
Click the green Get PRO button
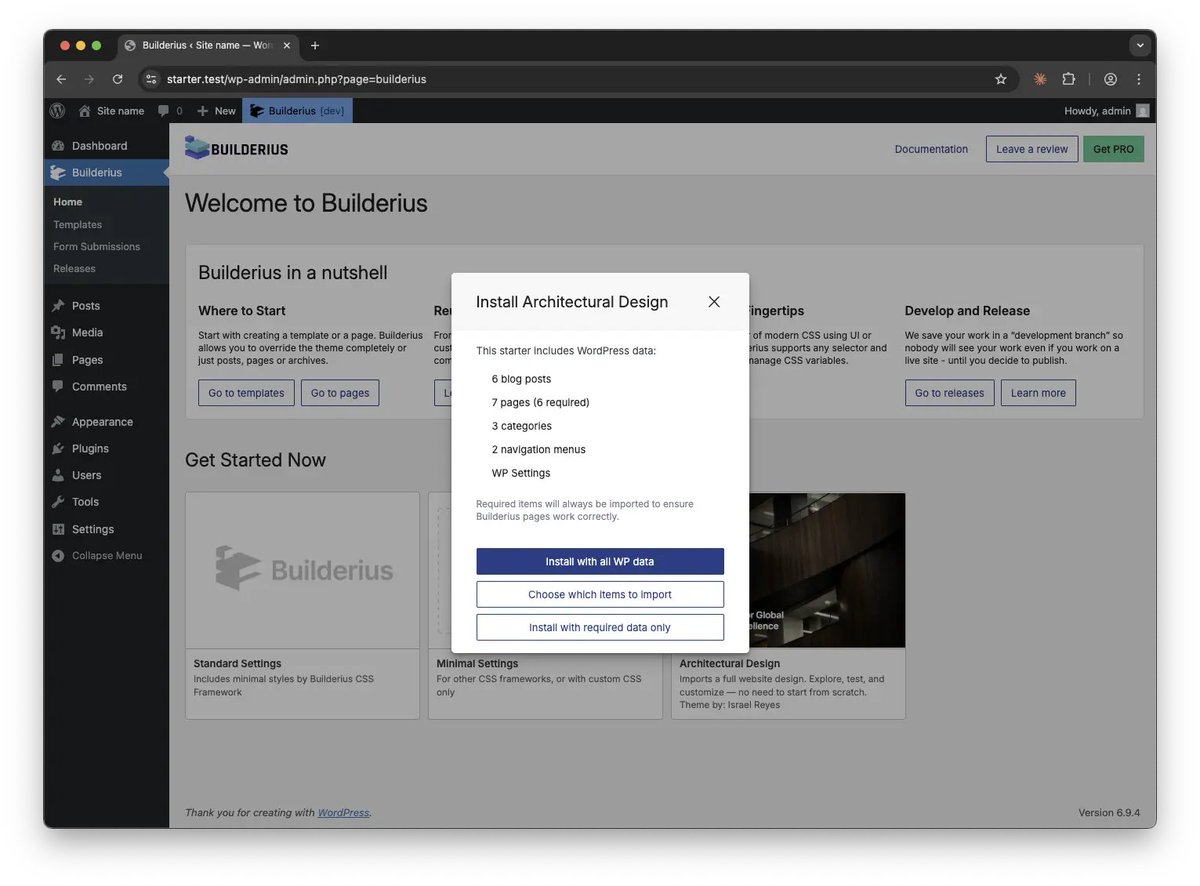point(1113,147)
